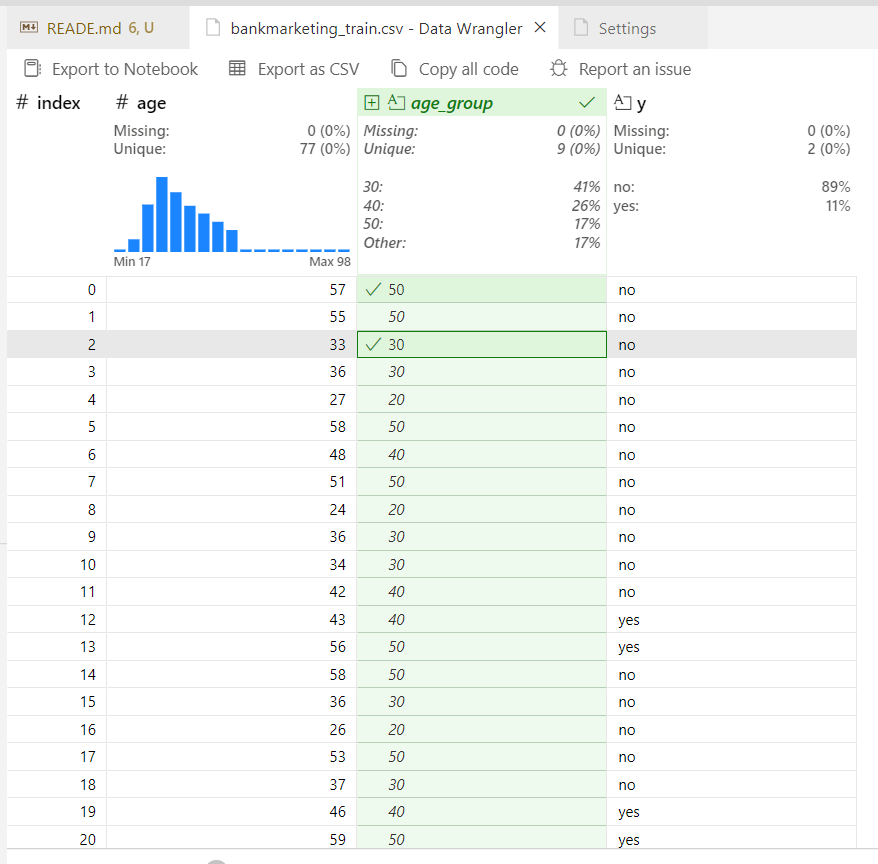Viewport: 878px width, 864px height.
Task: Switch to the READE.md tab
Action: [90, 28]
